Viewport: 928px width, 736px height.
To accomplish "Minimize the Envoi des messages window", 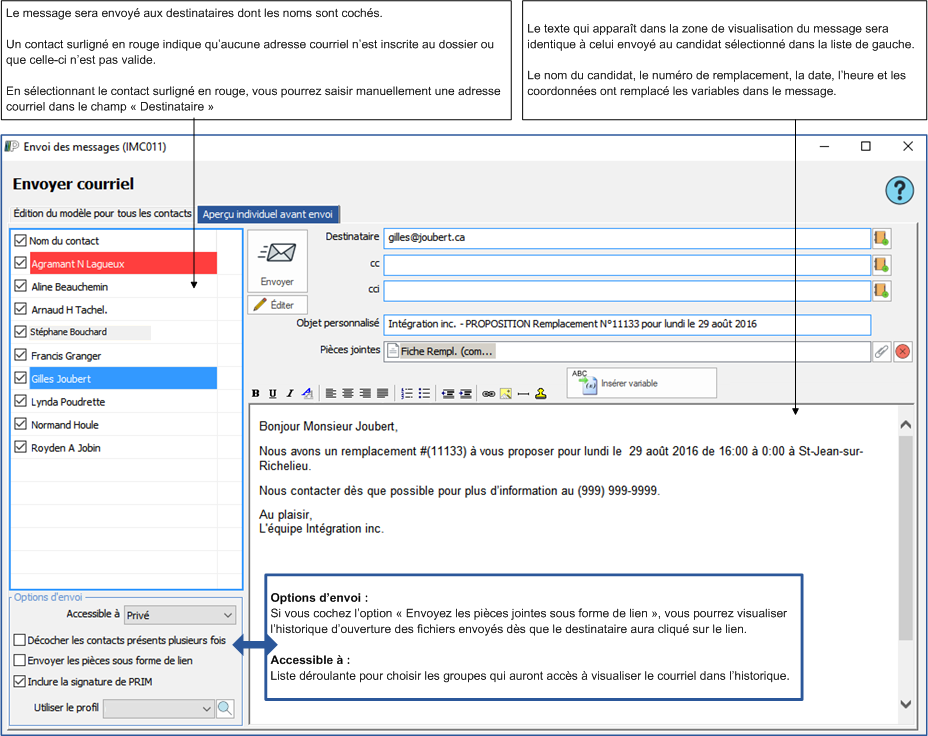I will [x=824, y=146].
